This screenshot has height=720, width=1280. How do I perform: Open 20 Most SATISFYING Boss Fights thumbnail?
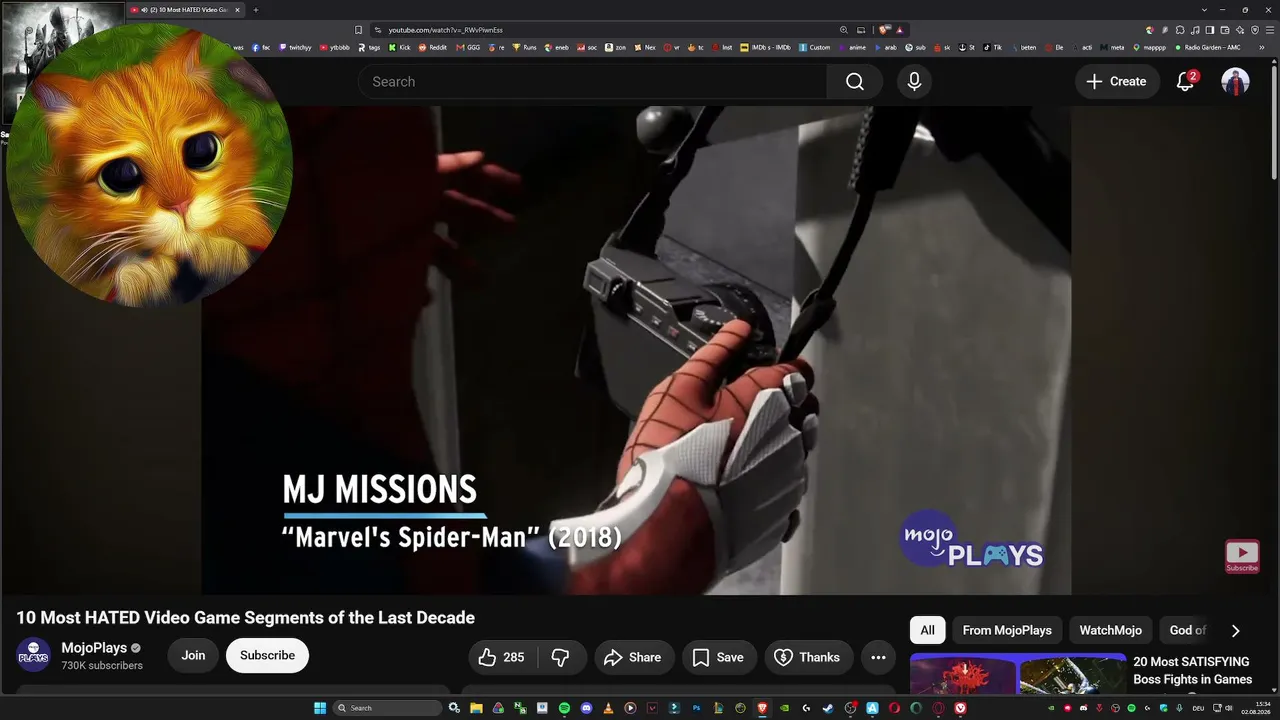[1018, 674]
